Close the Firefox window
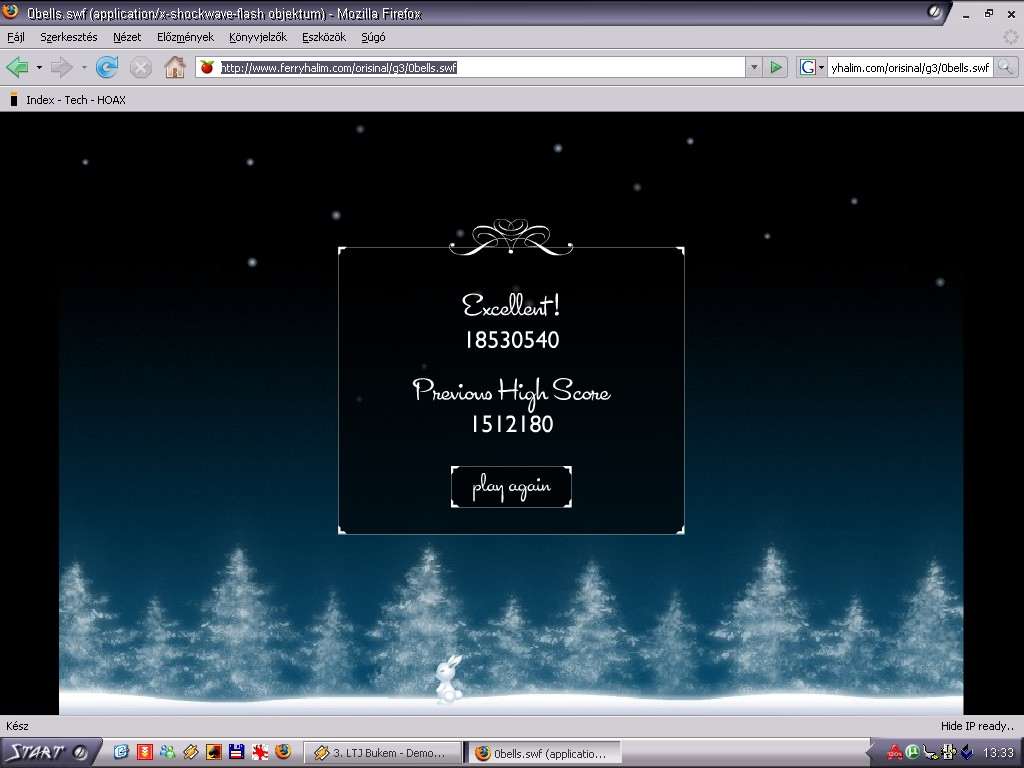 [1010, 14]
